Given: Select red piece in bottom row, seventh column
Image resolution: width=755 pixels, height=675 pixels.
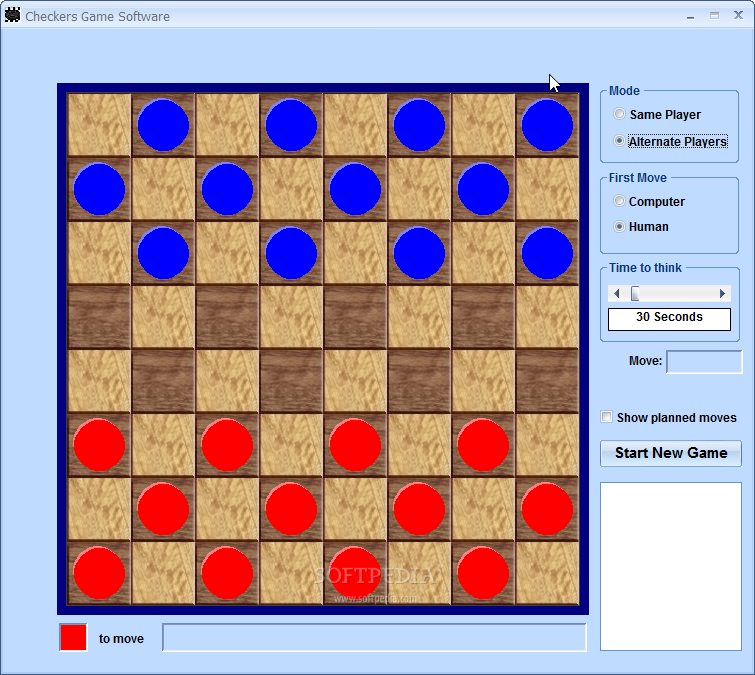Looking at the screenshot, I should [483, 573].
